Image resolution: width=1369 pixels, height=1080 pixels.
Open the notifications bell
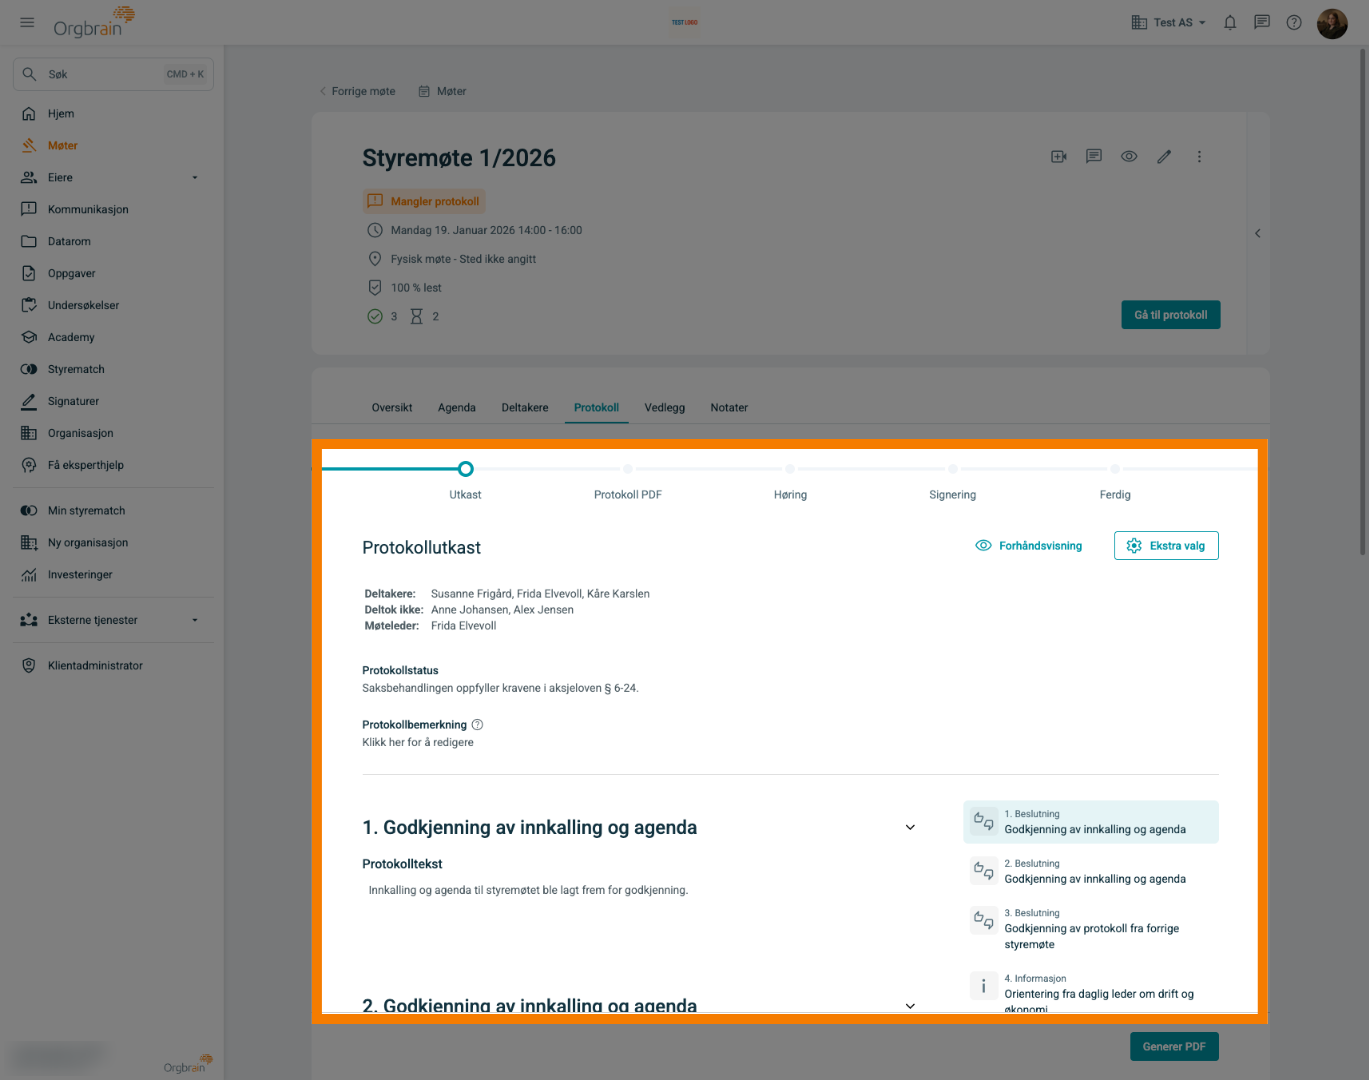click(1230, 22)
